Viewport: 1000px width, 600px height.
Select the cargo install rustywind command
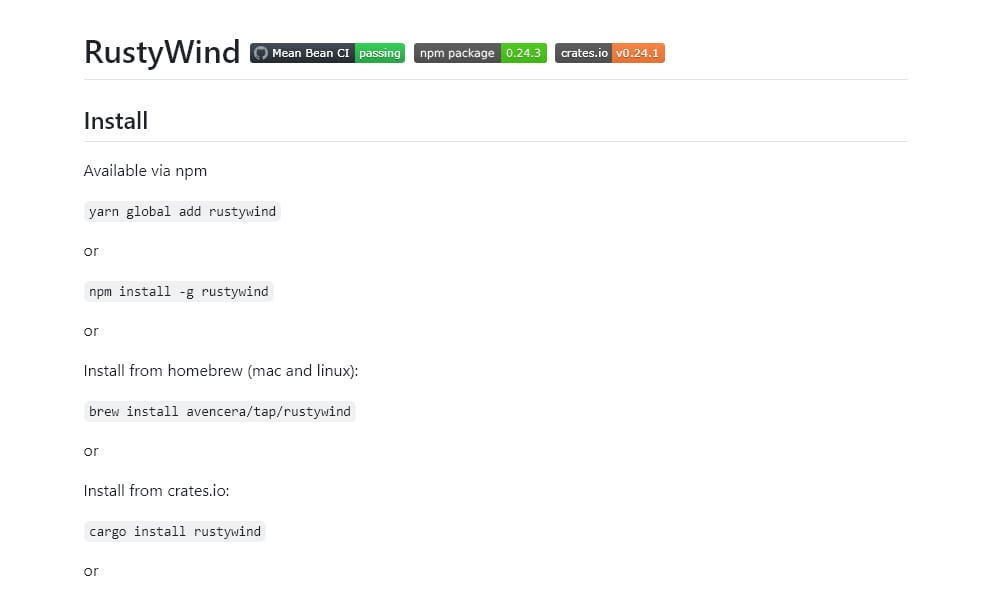(x=175, y=532)
